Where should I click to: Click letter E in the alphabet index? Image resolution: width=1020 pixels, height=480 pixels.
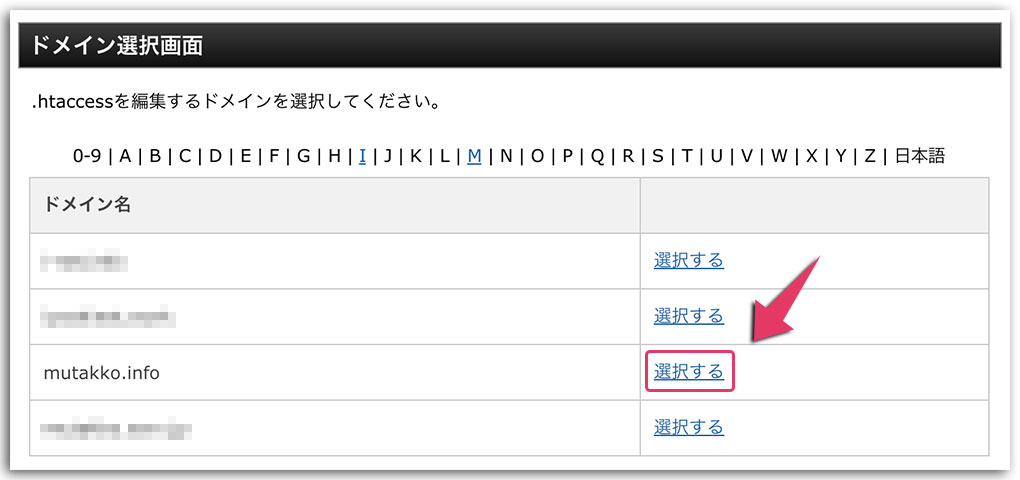pos(245,156)
